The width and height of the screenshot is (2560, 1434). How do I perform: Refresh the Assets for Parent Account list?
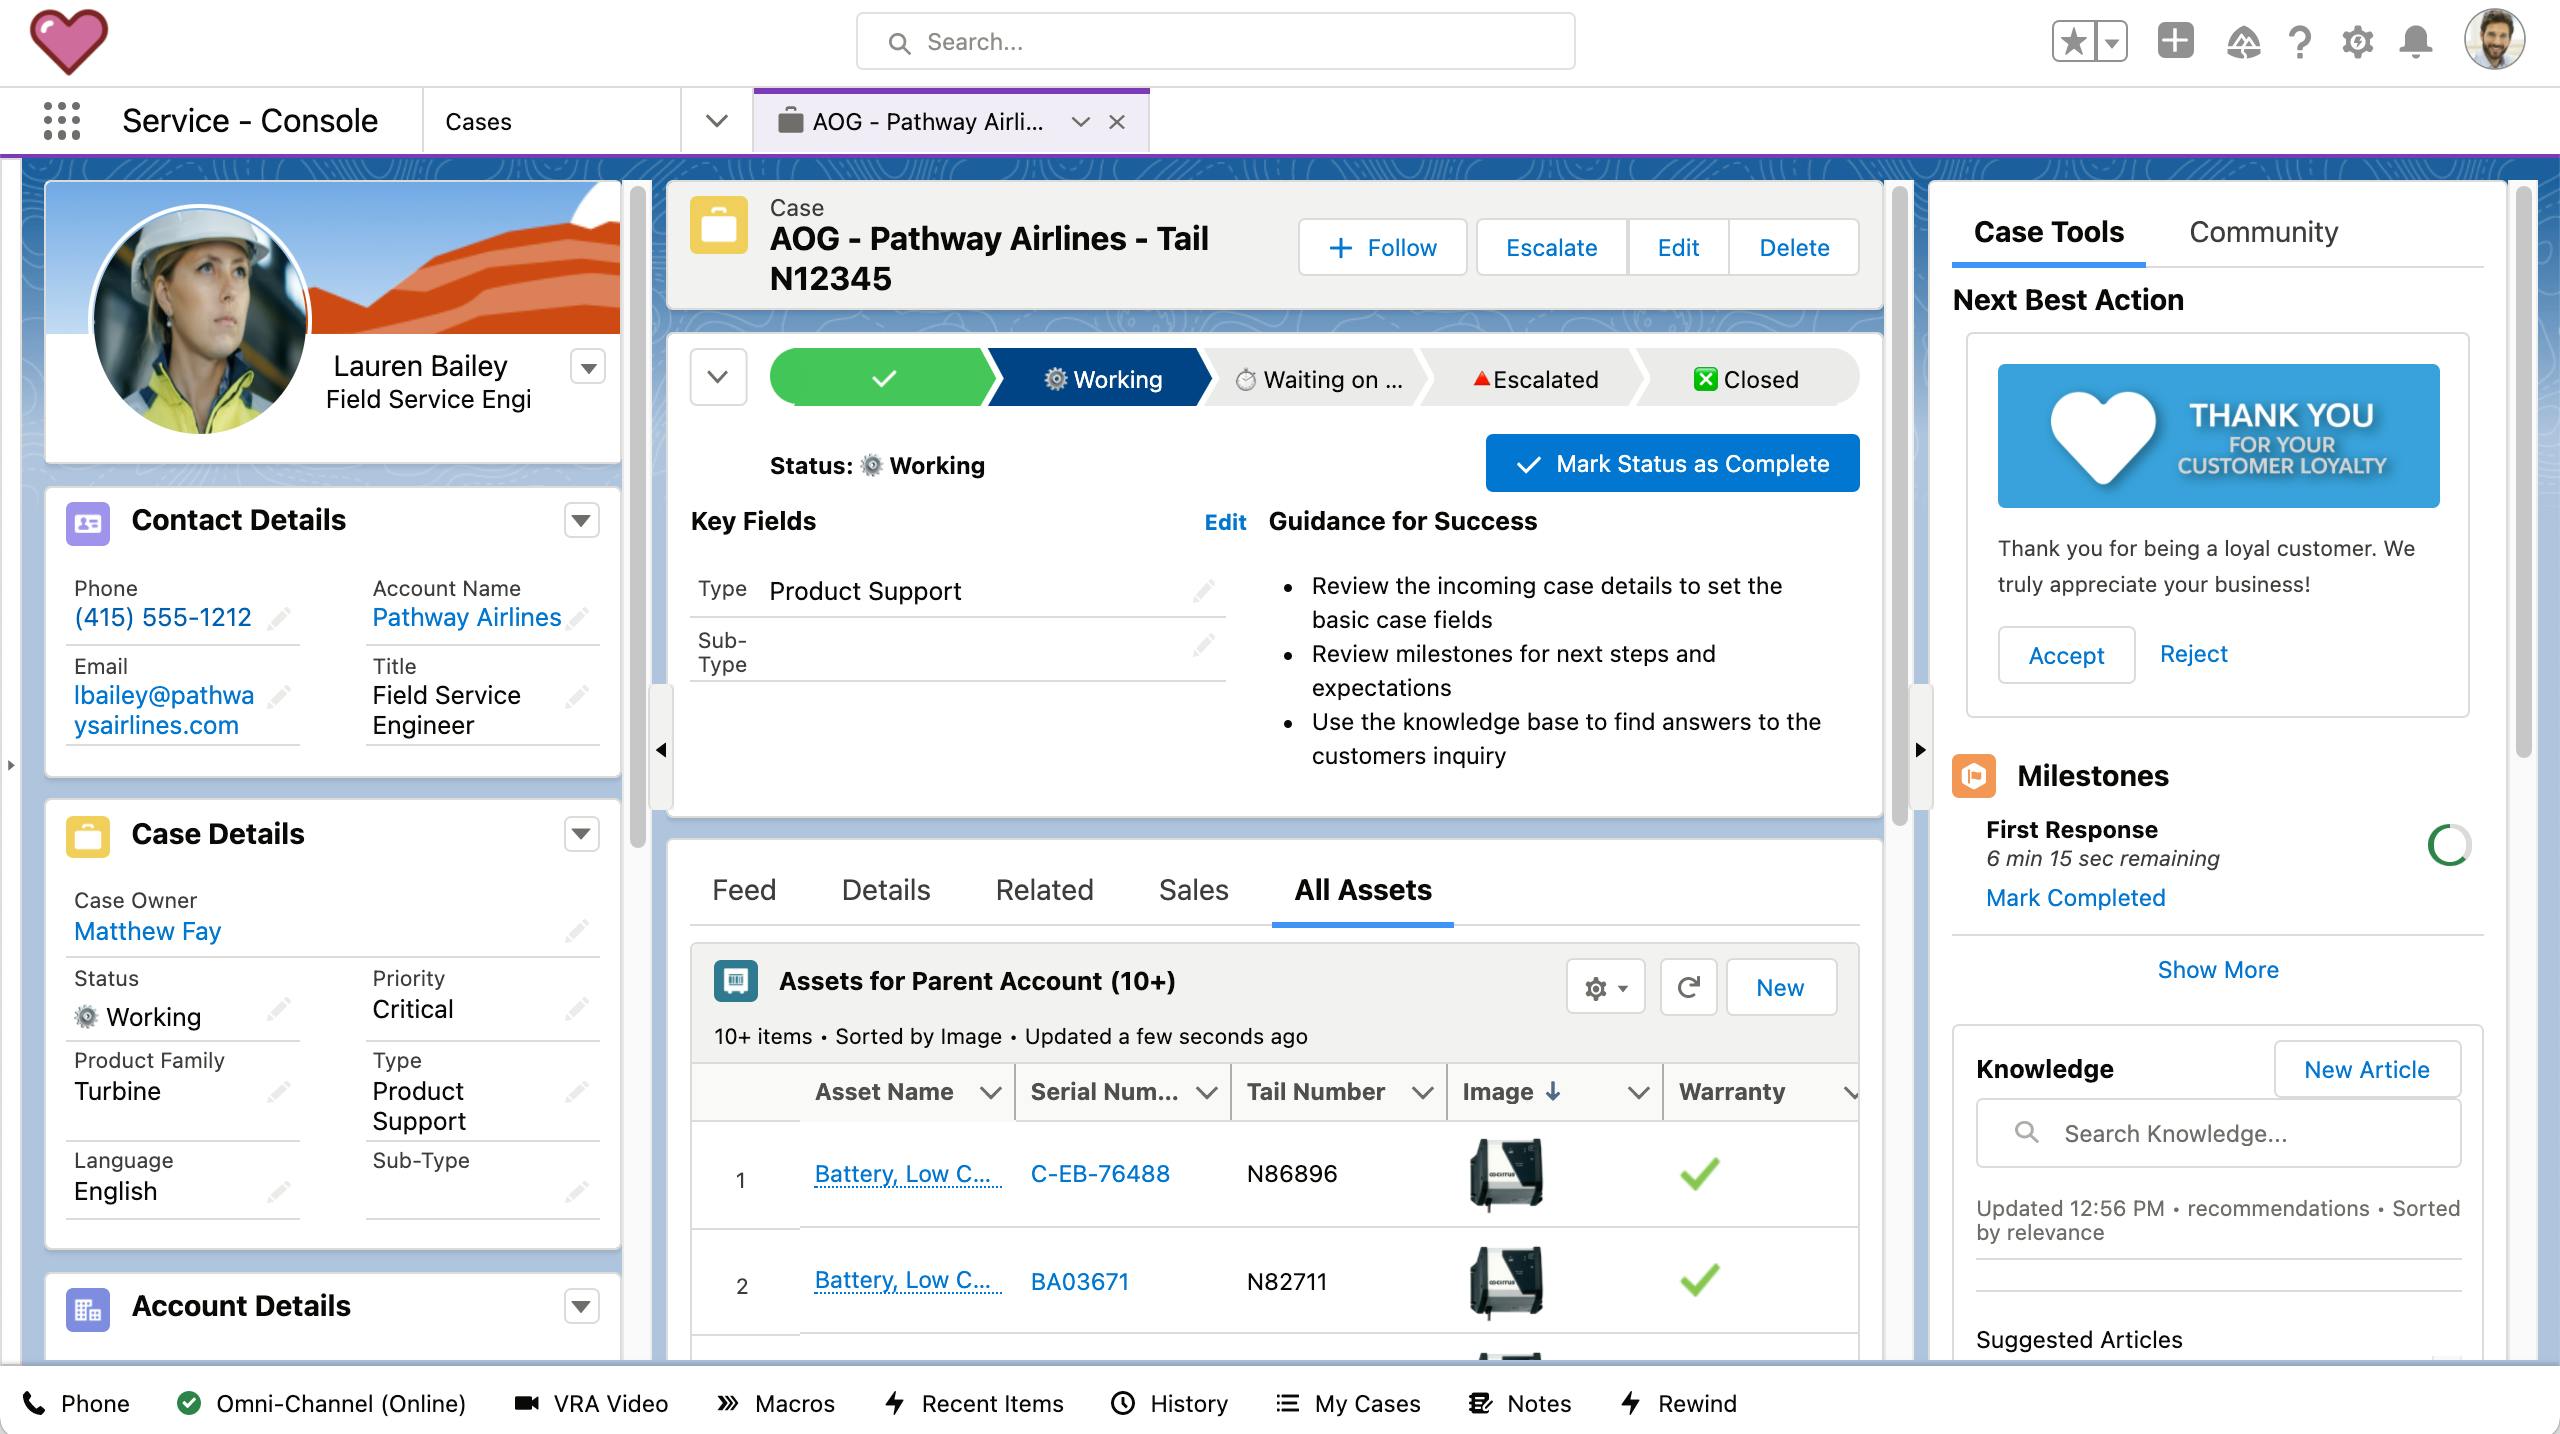coord(1688,988)
